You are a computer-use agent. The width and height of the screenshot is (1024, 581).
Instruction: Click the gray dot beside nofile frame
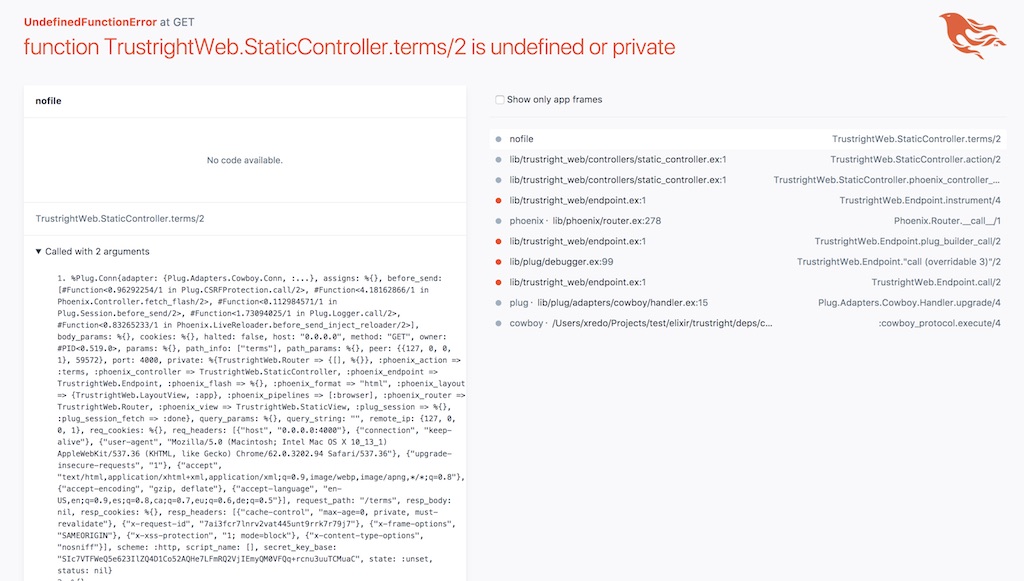tap(498, 139)
